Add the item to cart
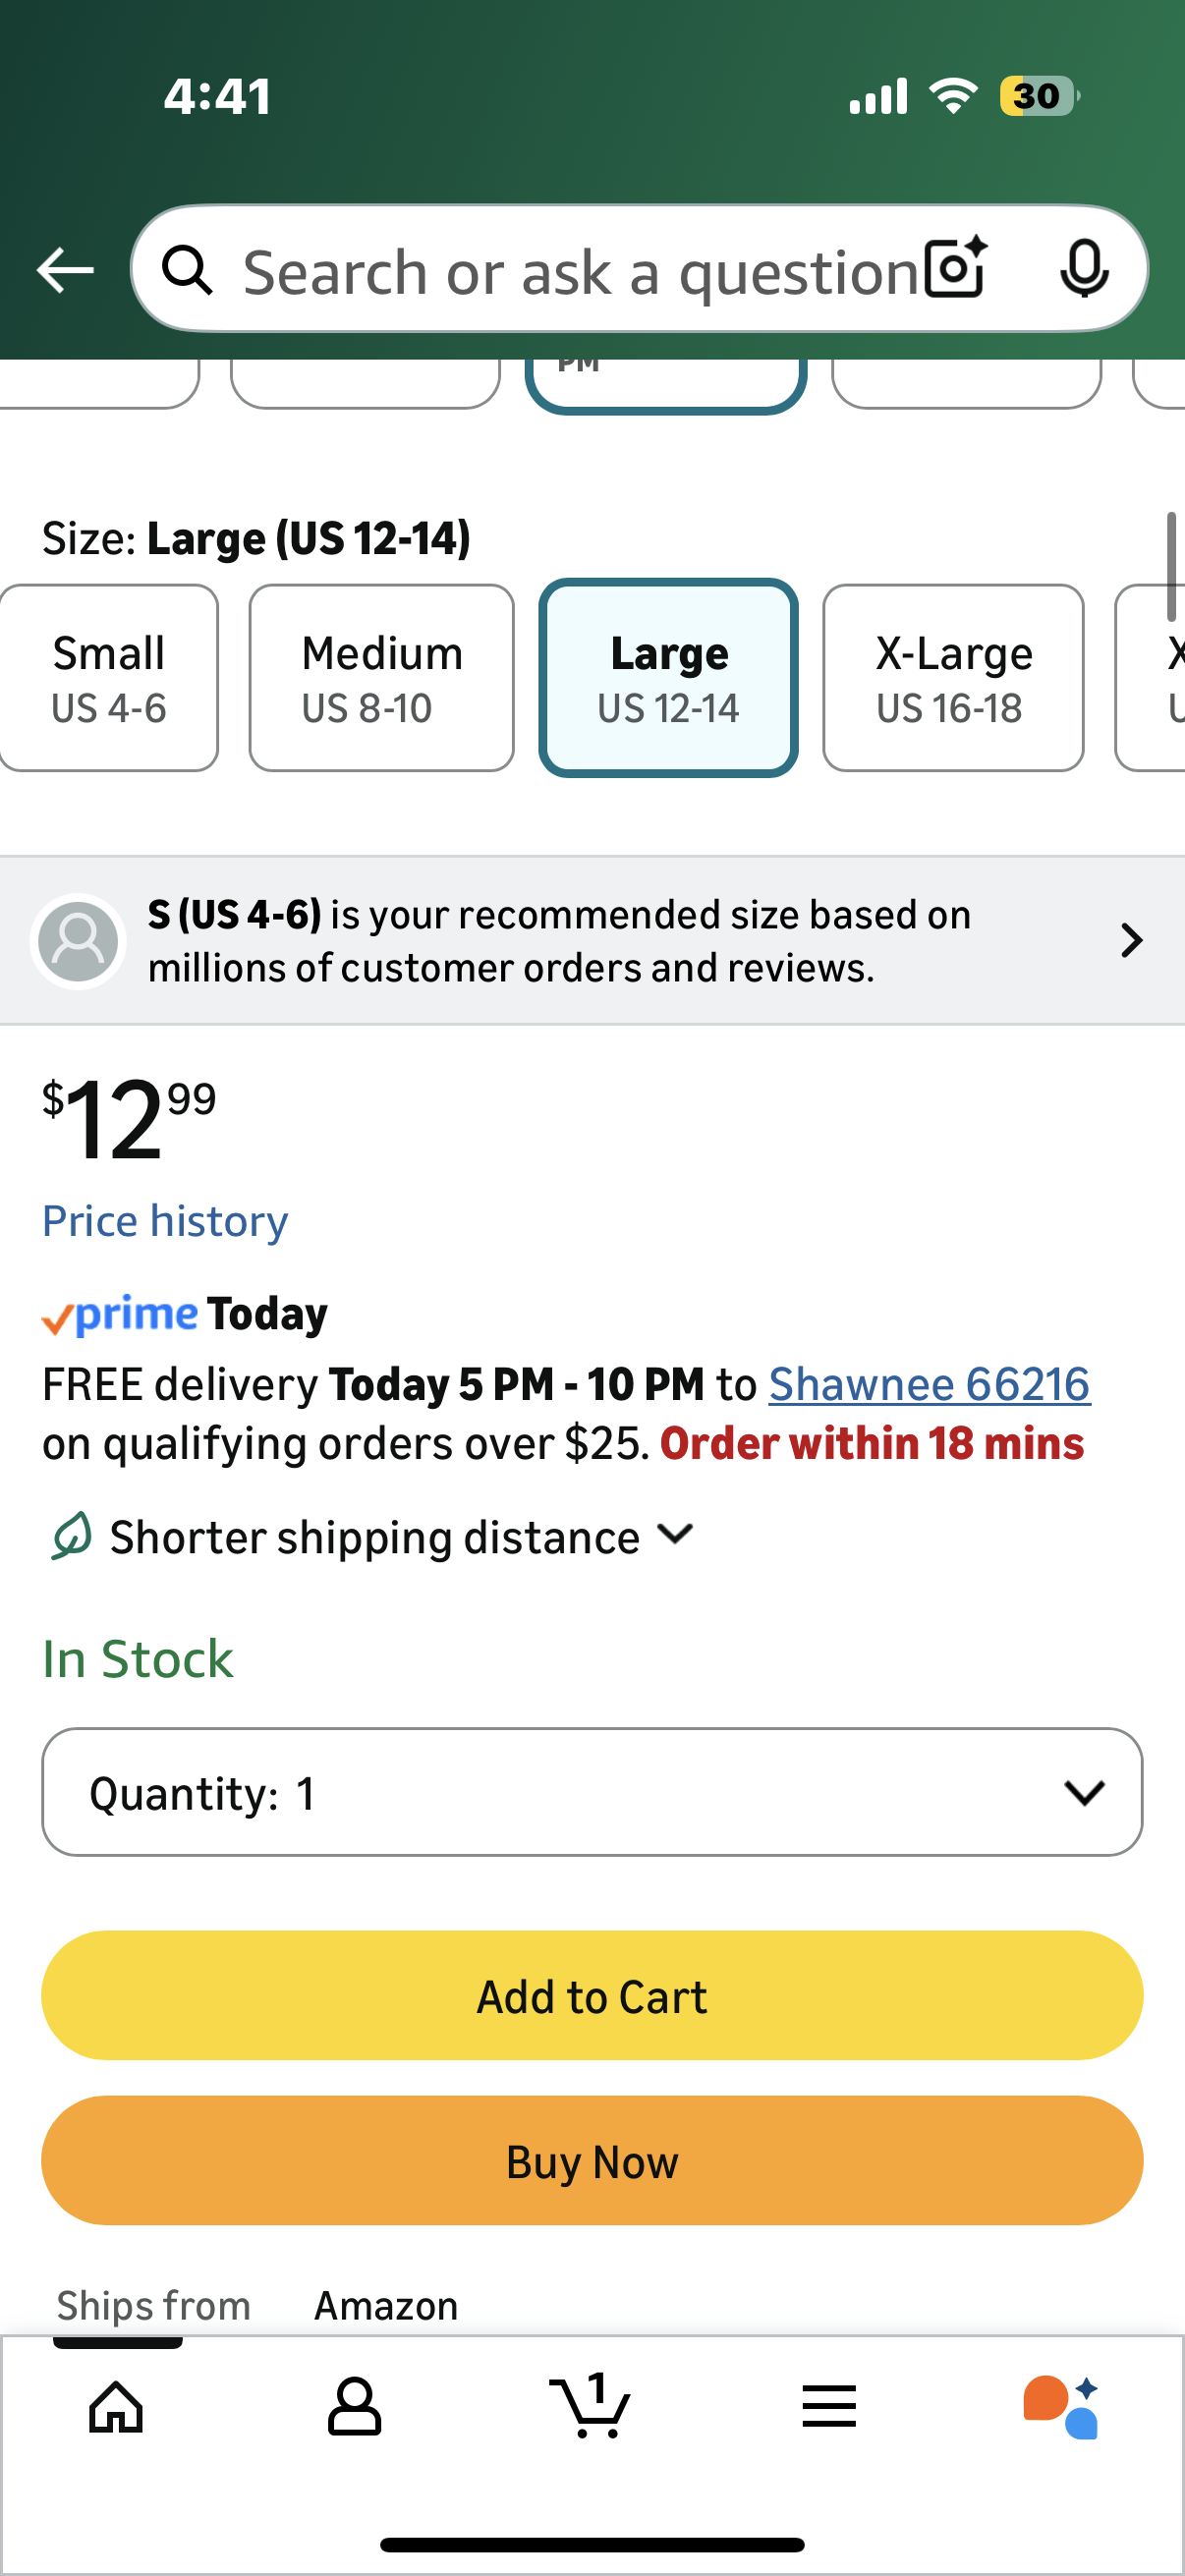Viewport: 1185px width, 2576px height. click(592, 1995)
